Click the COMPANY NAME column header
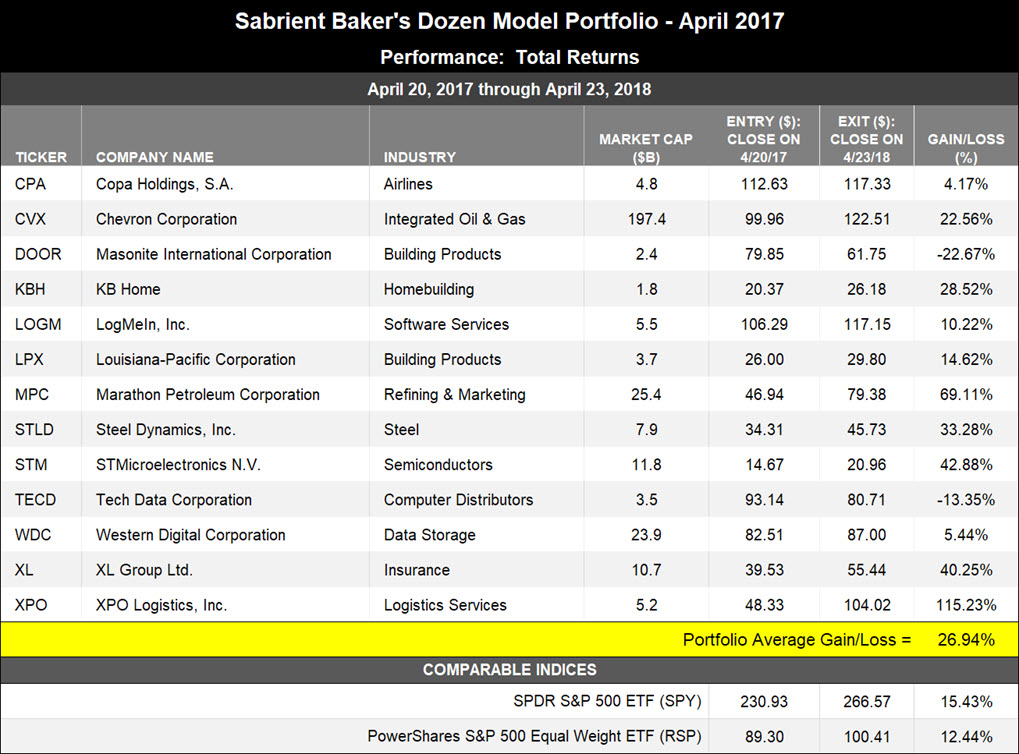This screenshot has height=754, width=1019. pos(155,157)
